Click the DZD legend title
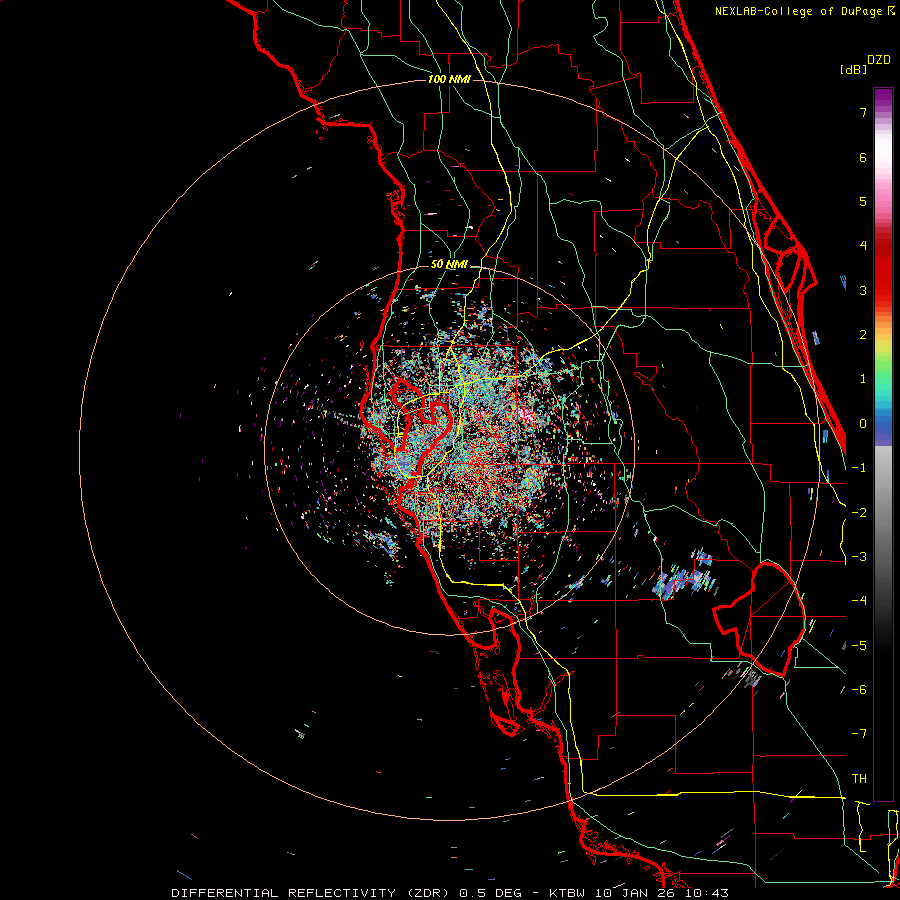Viewport: 900px width, 900px height. pyautogui.click(x=879, y=60)
